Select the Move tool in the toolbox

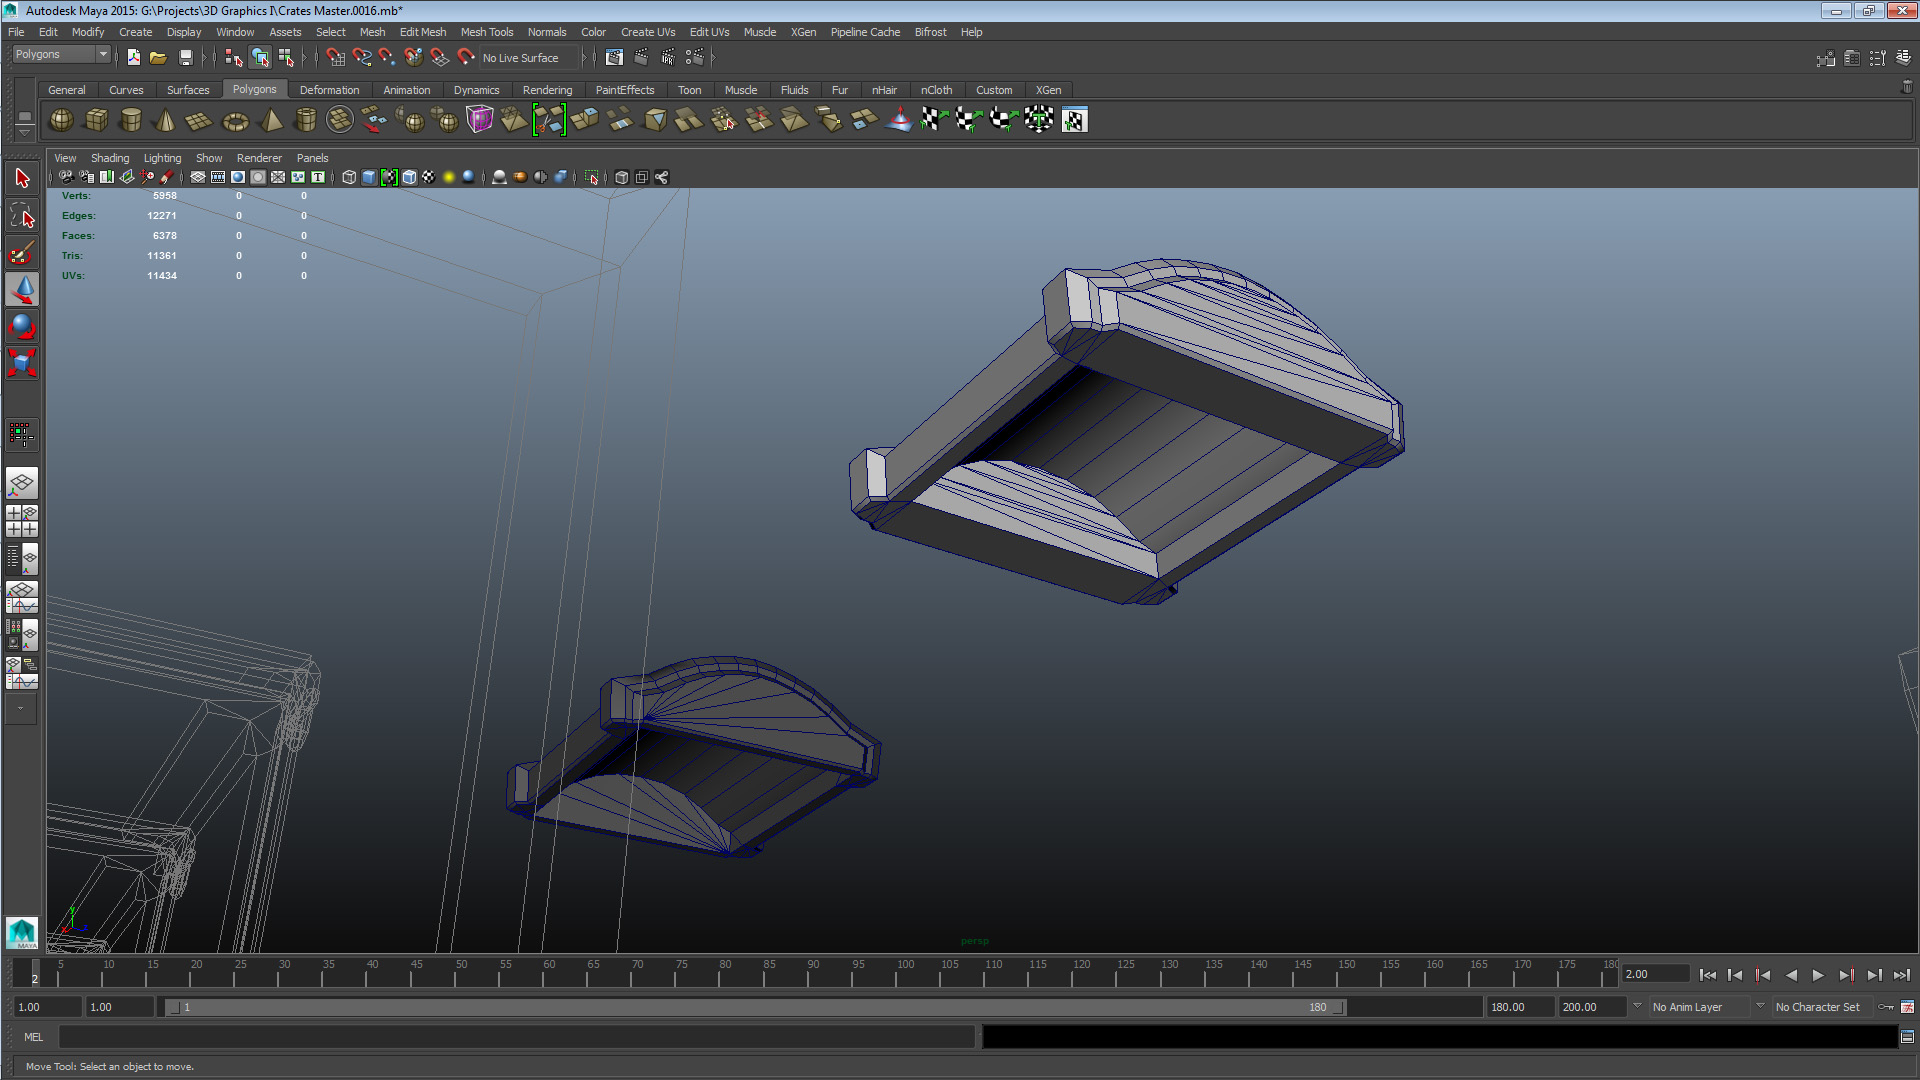(x=22, y=290)
